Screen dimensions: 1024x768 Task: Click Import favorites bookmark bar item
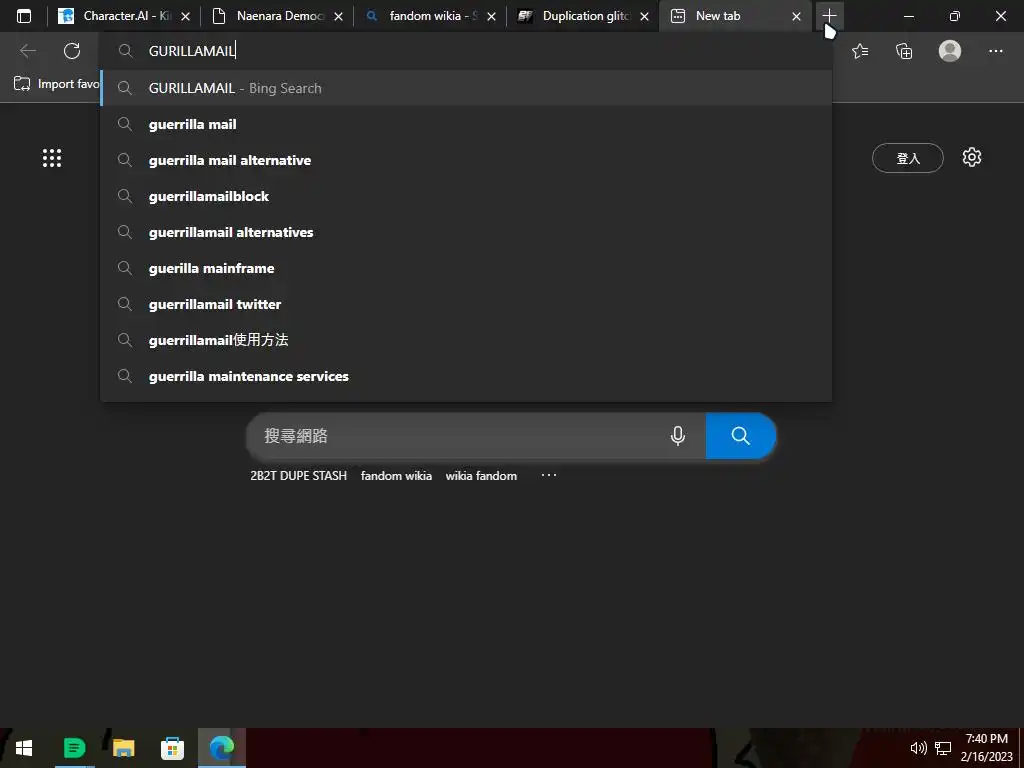56,84
